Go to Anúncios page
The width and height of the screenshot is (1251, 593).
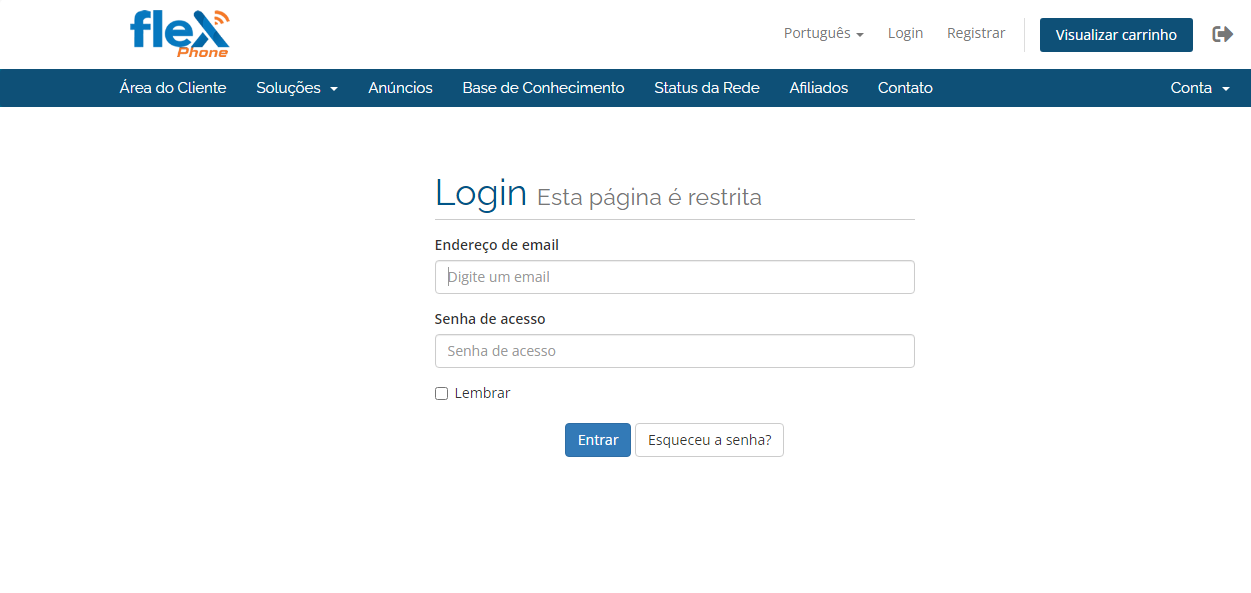point(400,88)
